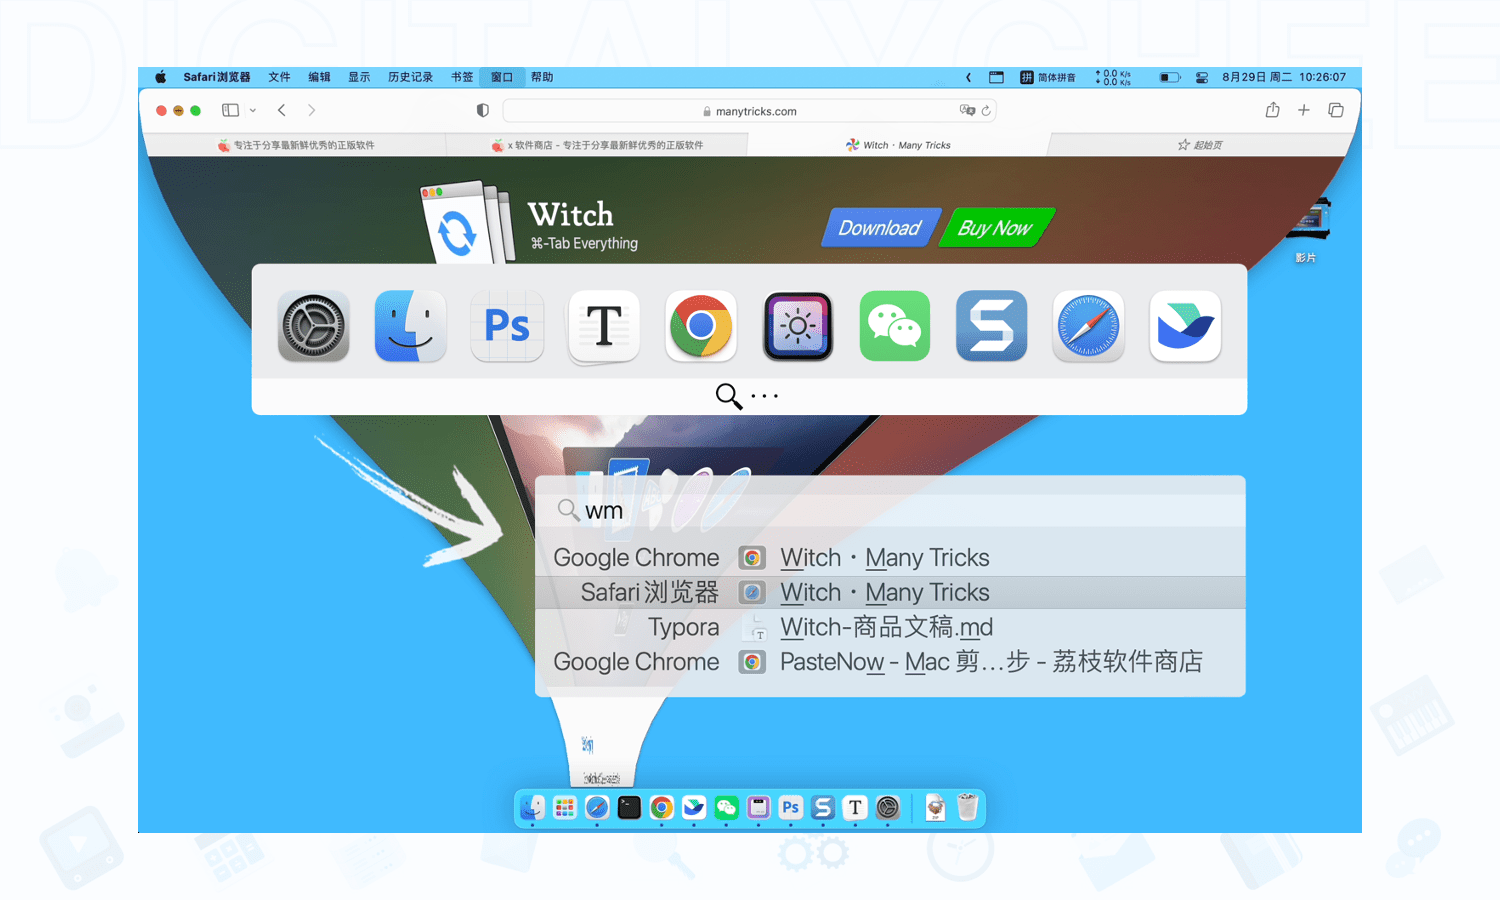This screenshot has width=1500, height=900.
Task: Open Control Center in the menu bar
Action: pos(1202,77)
